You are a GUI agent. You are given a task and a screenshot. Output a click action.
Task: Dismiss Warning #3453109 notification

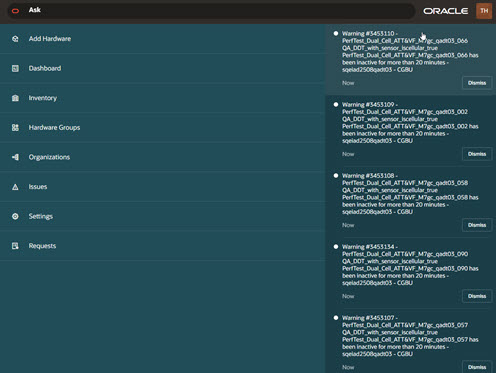pyautogui.click(x=477, y=154)
